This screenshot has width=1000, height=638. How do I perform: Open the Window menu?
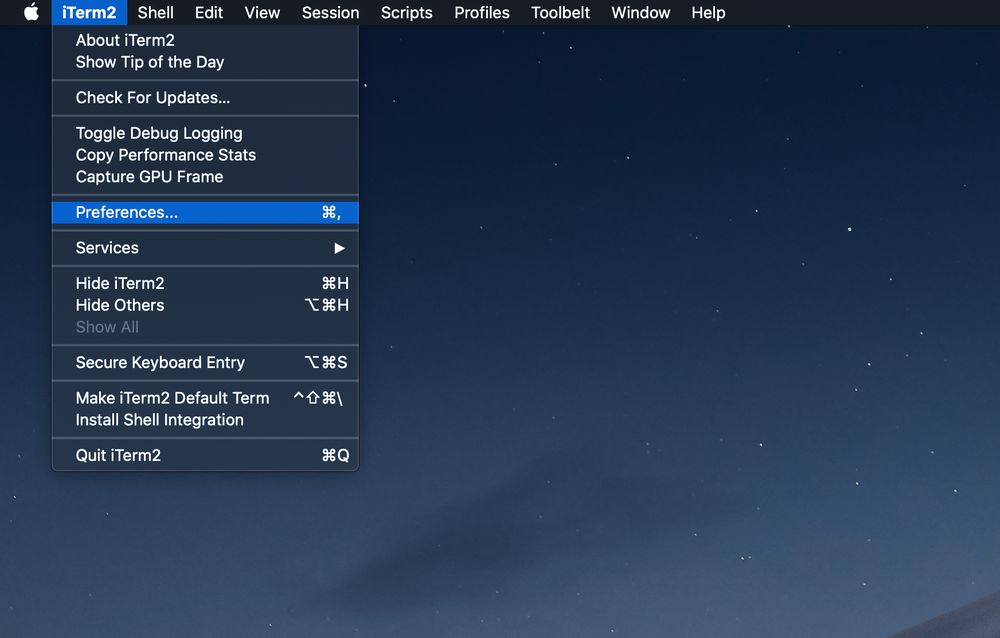point(640,12)
